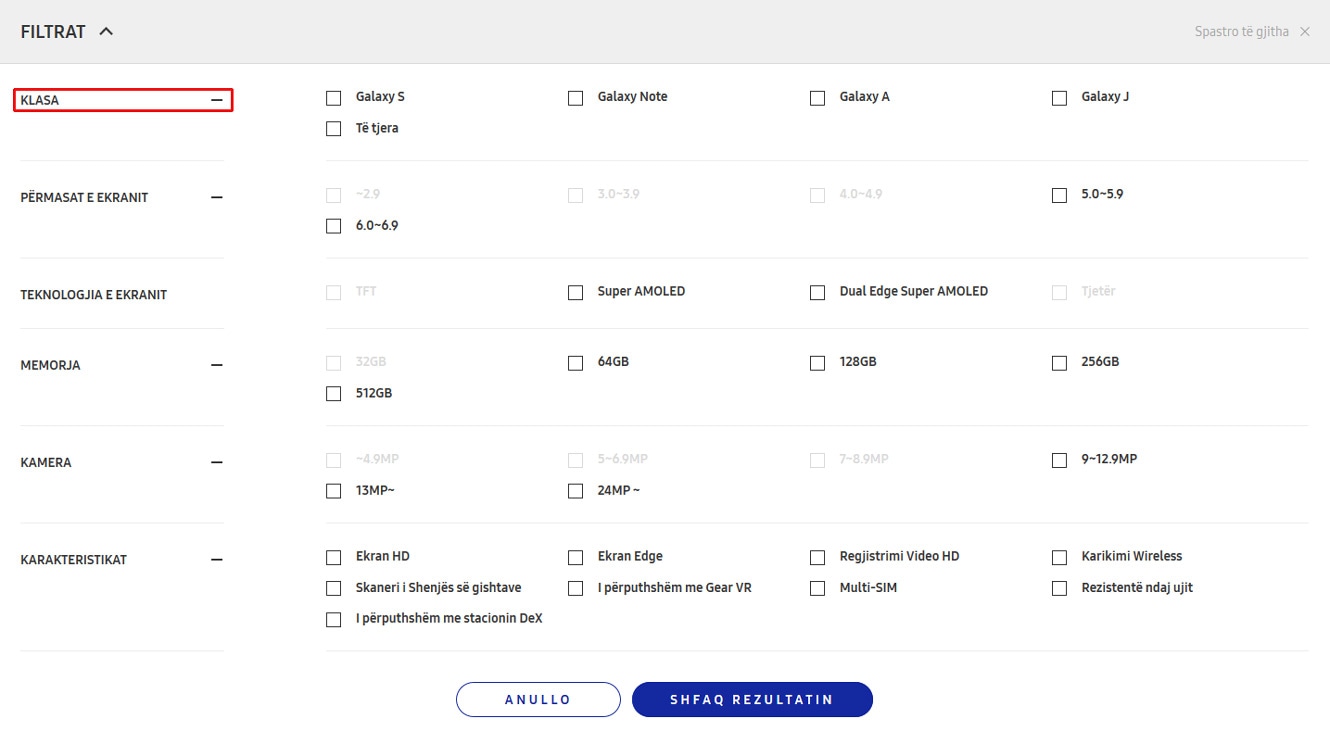This screenshot has width=1330, height=744.
Task: Select the 24MP~ camera checkbox
Action: [x=576, y=491]
